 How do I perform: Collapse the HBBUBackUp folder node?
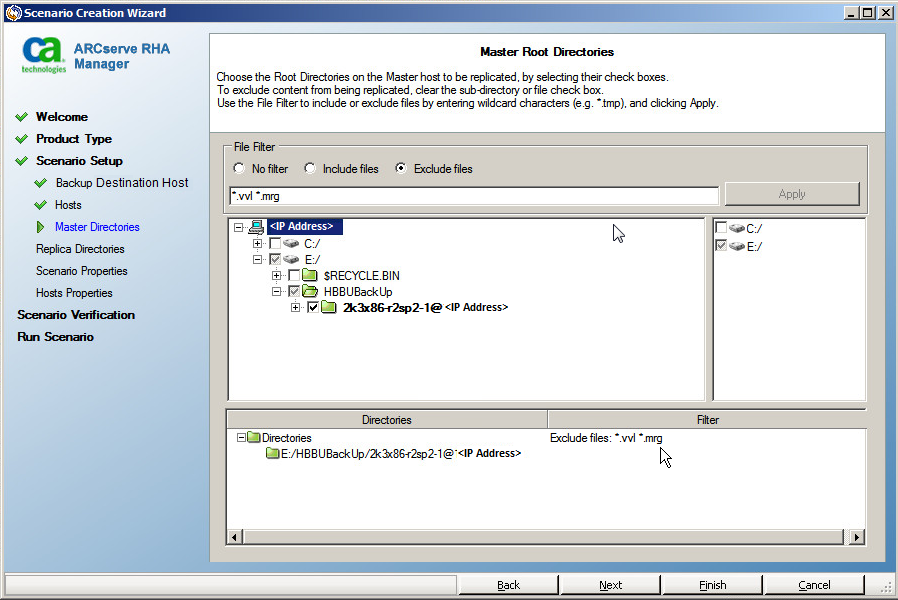[x=277, y=292]
